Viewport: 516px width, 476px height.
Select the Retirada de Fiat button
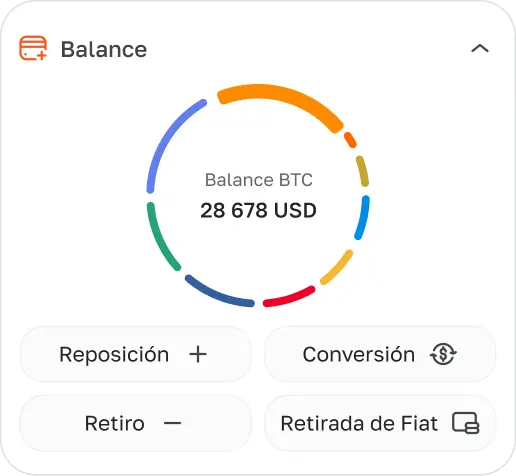380,423
